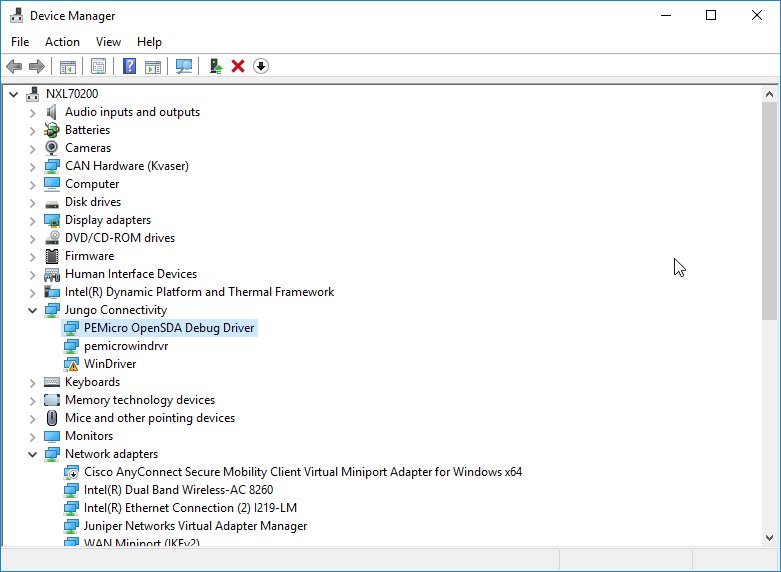Collapse the Jungo Connectivity category
The height and width of the screenshot is (572, 781).
point(32,310)
